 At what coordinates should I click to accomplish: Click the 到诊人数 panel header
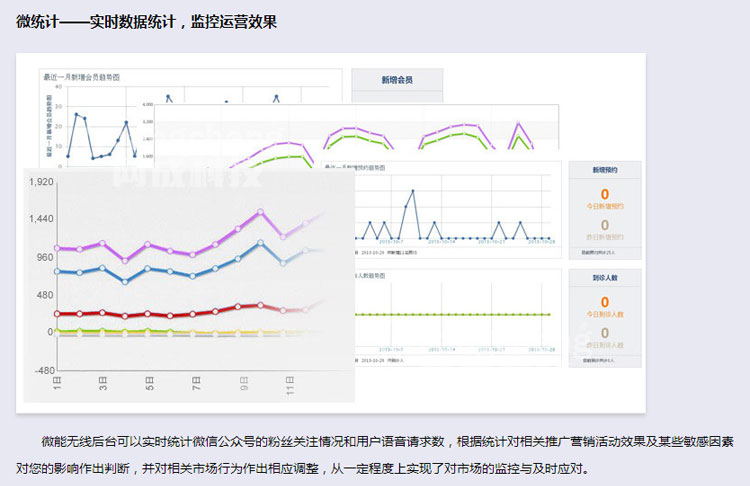tap(604, 279)
